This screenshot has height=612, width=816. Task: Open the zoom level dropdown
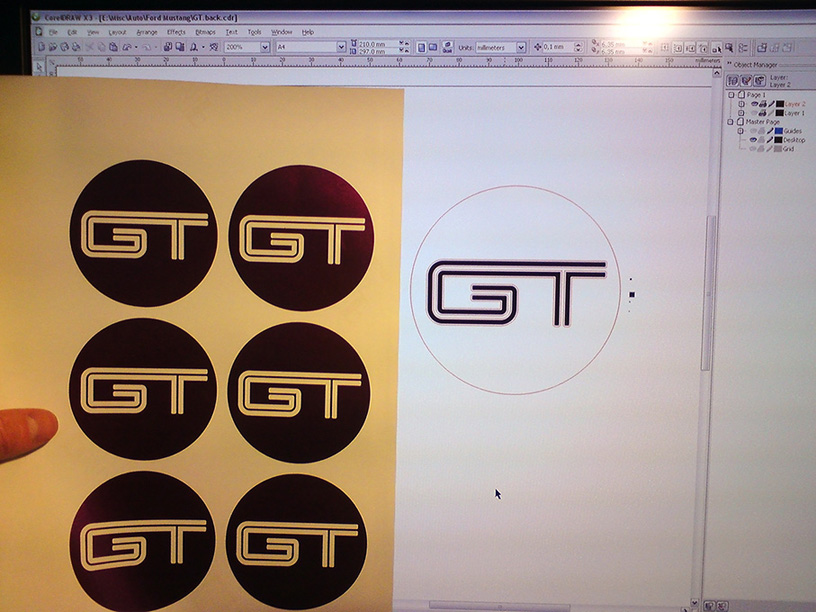(264, 47)
